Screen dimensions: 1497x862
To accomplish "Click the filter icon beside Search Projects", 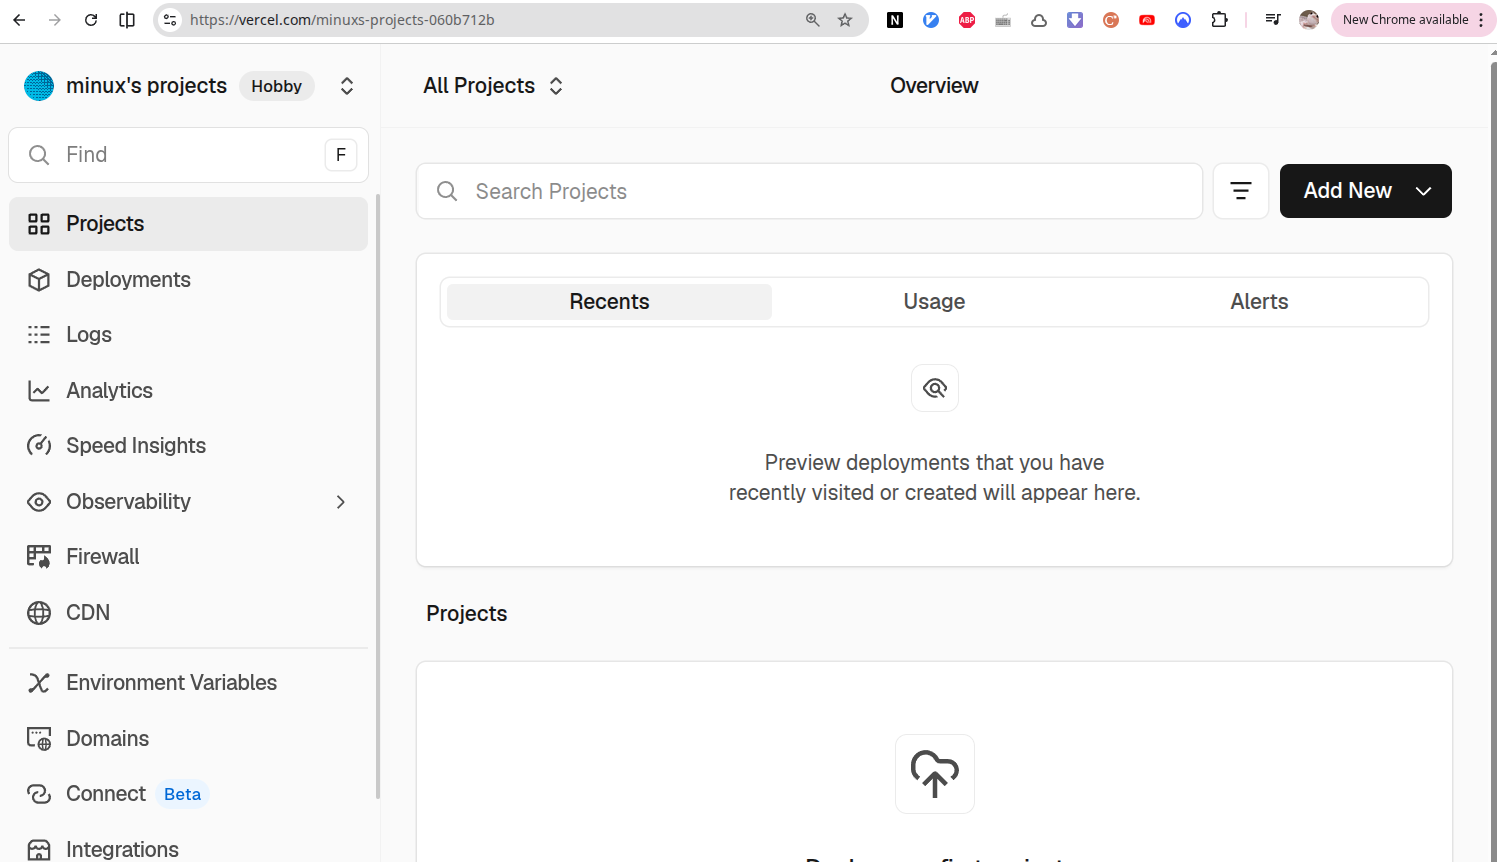I will click(1241, 191).
